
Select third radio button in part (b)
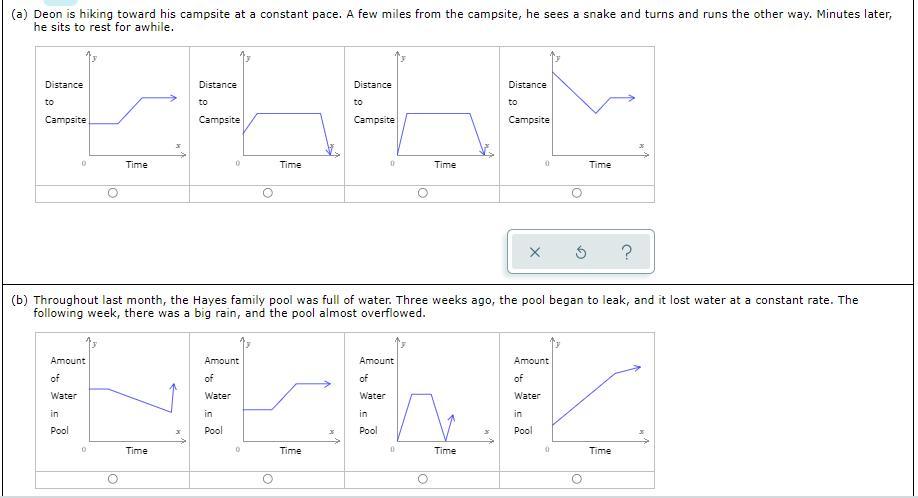pyautogui.click(x=422, y=479)
